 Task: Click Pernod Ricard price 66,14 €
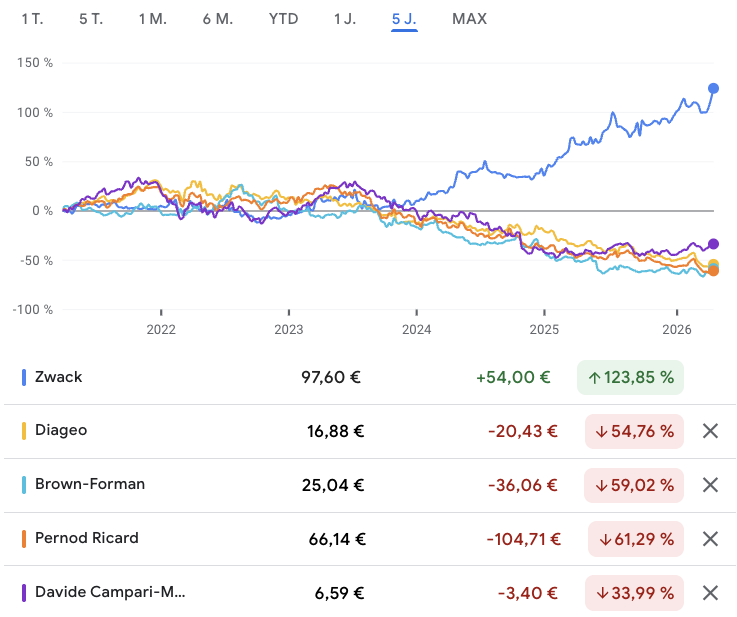(337, 539)
